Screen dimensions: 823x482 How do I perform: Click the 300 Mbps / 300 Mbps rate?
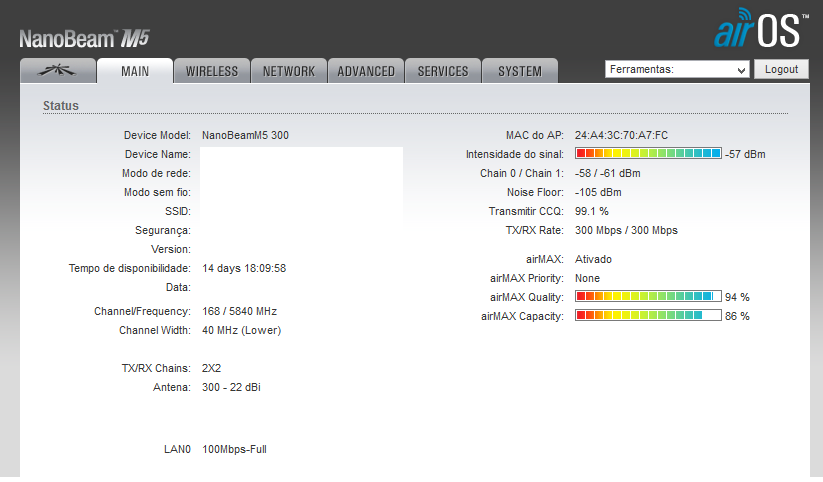click(x=626, y=230)
